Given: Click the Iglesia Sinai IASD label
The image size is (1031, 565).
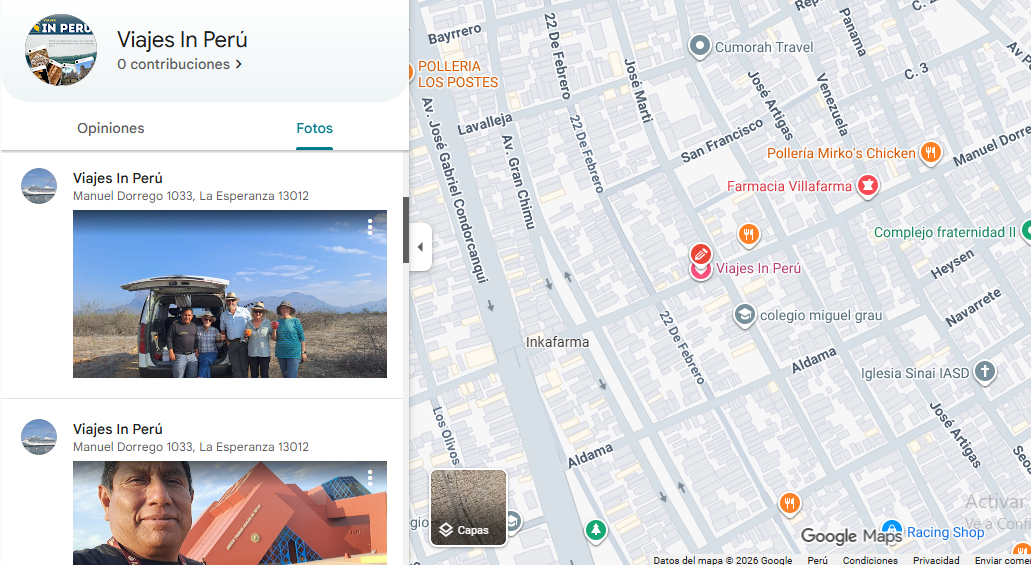Looking at the screenshot, I should [x=915, y=373].
